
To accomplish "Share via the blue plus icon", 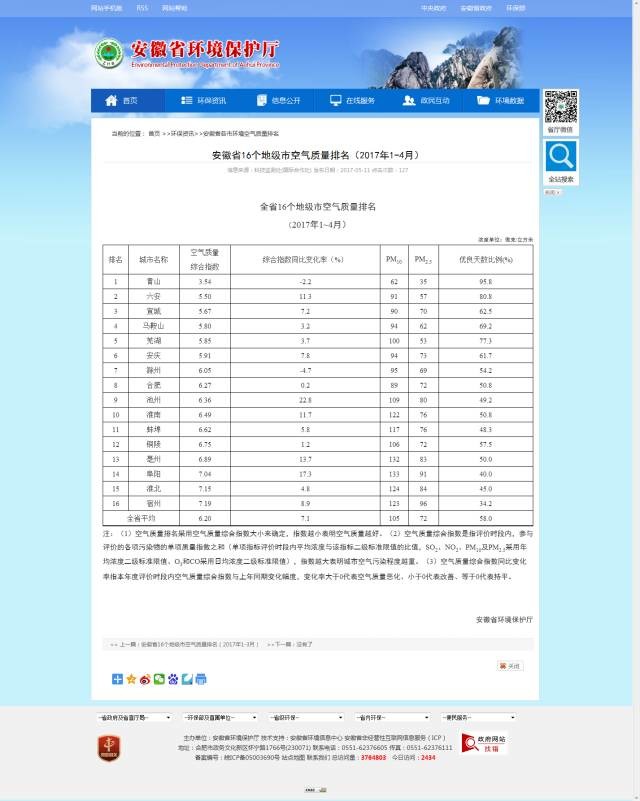I will tap(117, 679).
